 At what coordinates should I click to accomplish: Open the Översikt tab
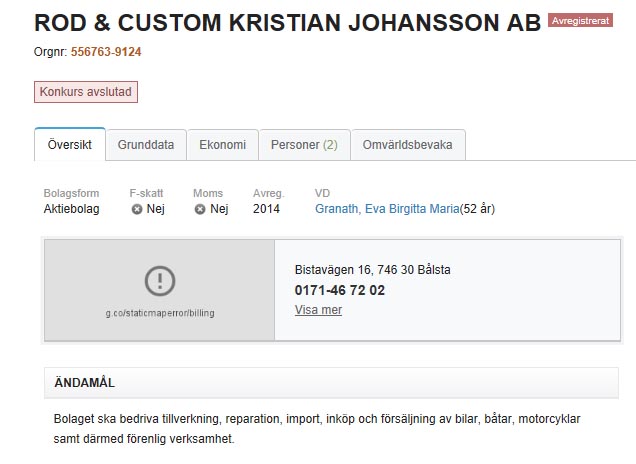tap(70, 145)
